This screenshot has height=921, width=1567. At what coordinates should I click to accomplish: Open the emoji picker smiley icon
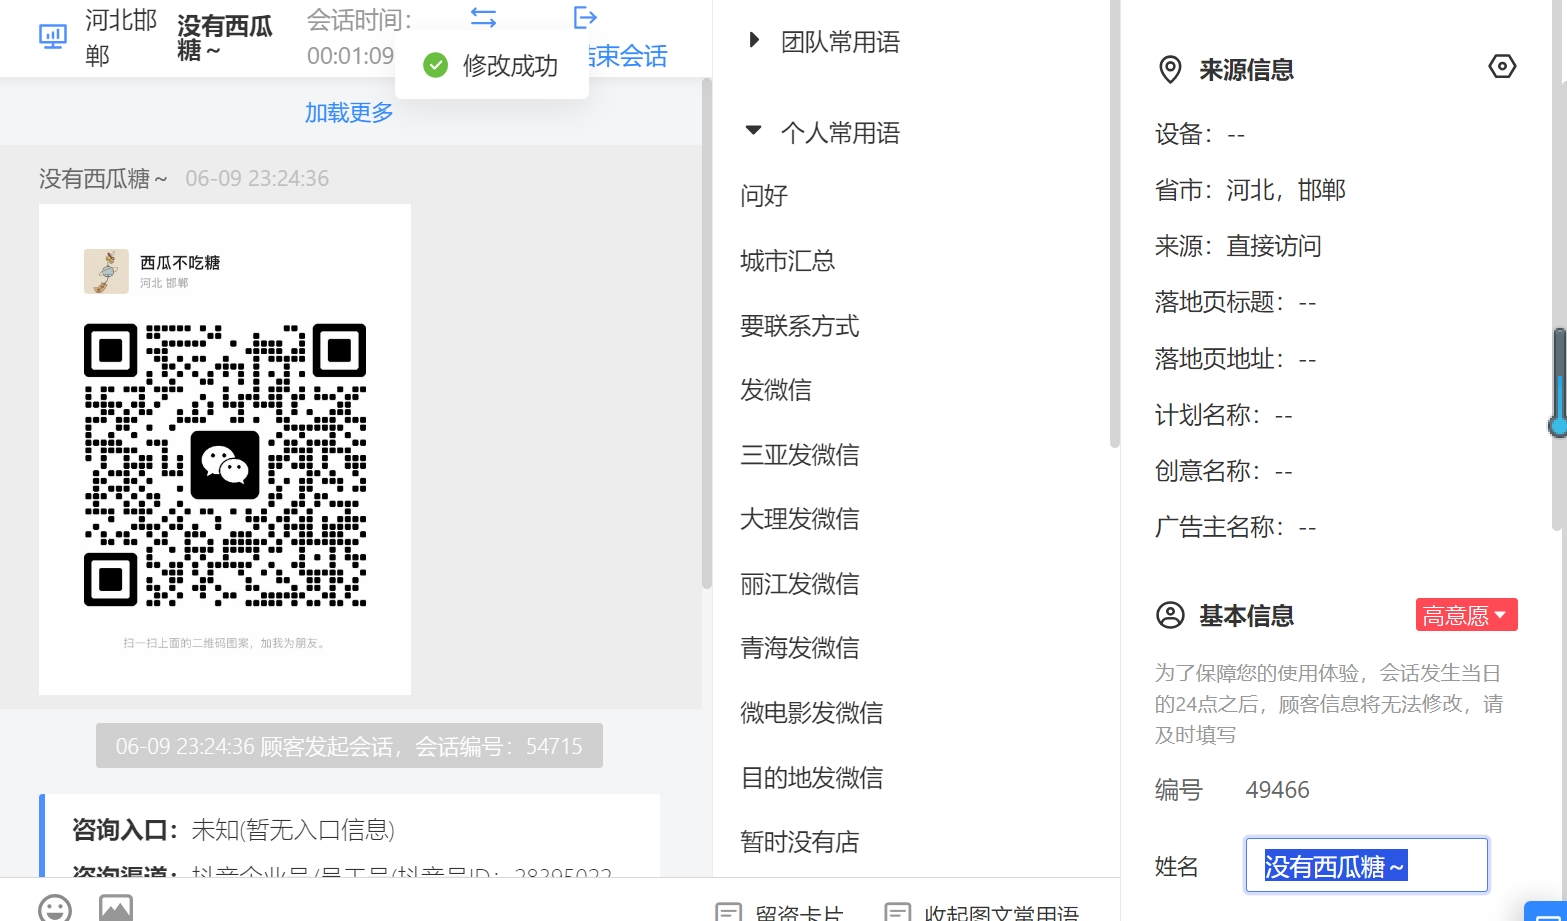(x=55, y=909)
